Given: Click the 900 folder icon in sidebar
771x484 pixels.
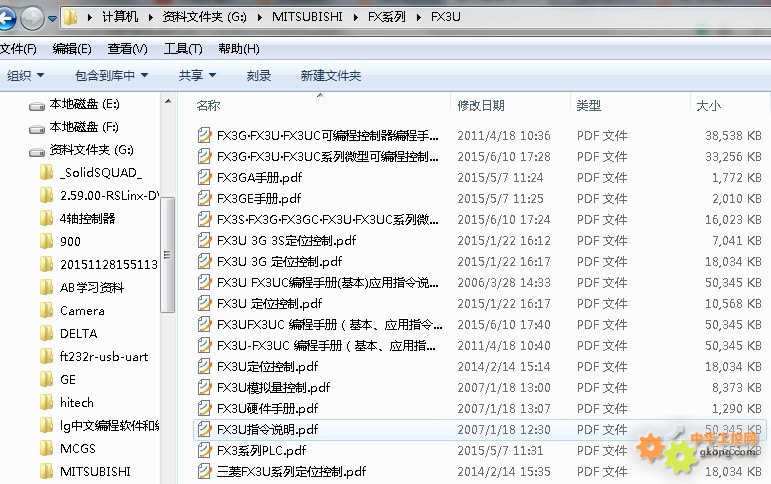Looking at the screenshot, I should pos(47,241).
